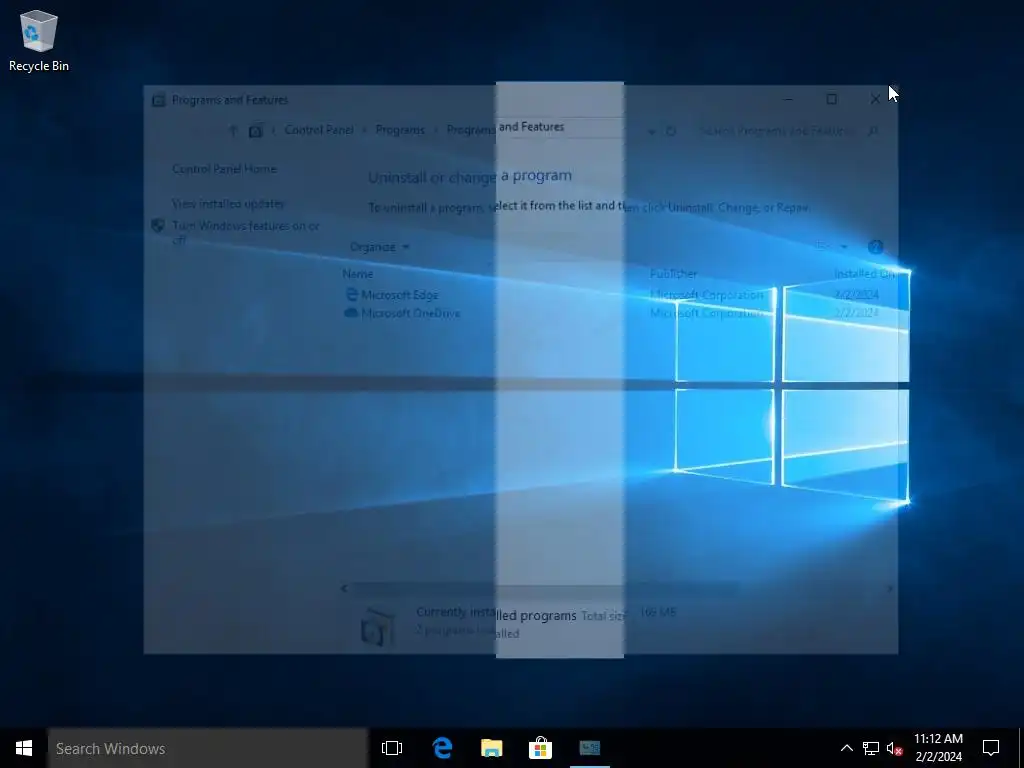Show hidden system tray icons
This screenshot has width=1024, height=768.
(846, 748)
